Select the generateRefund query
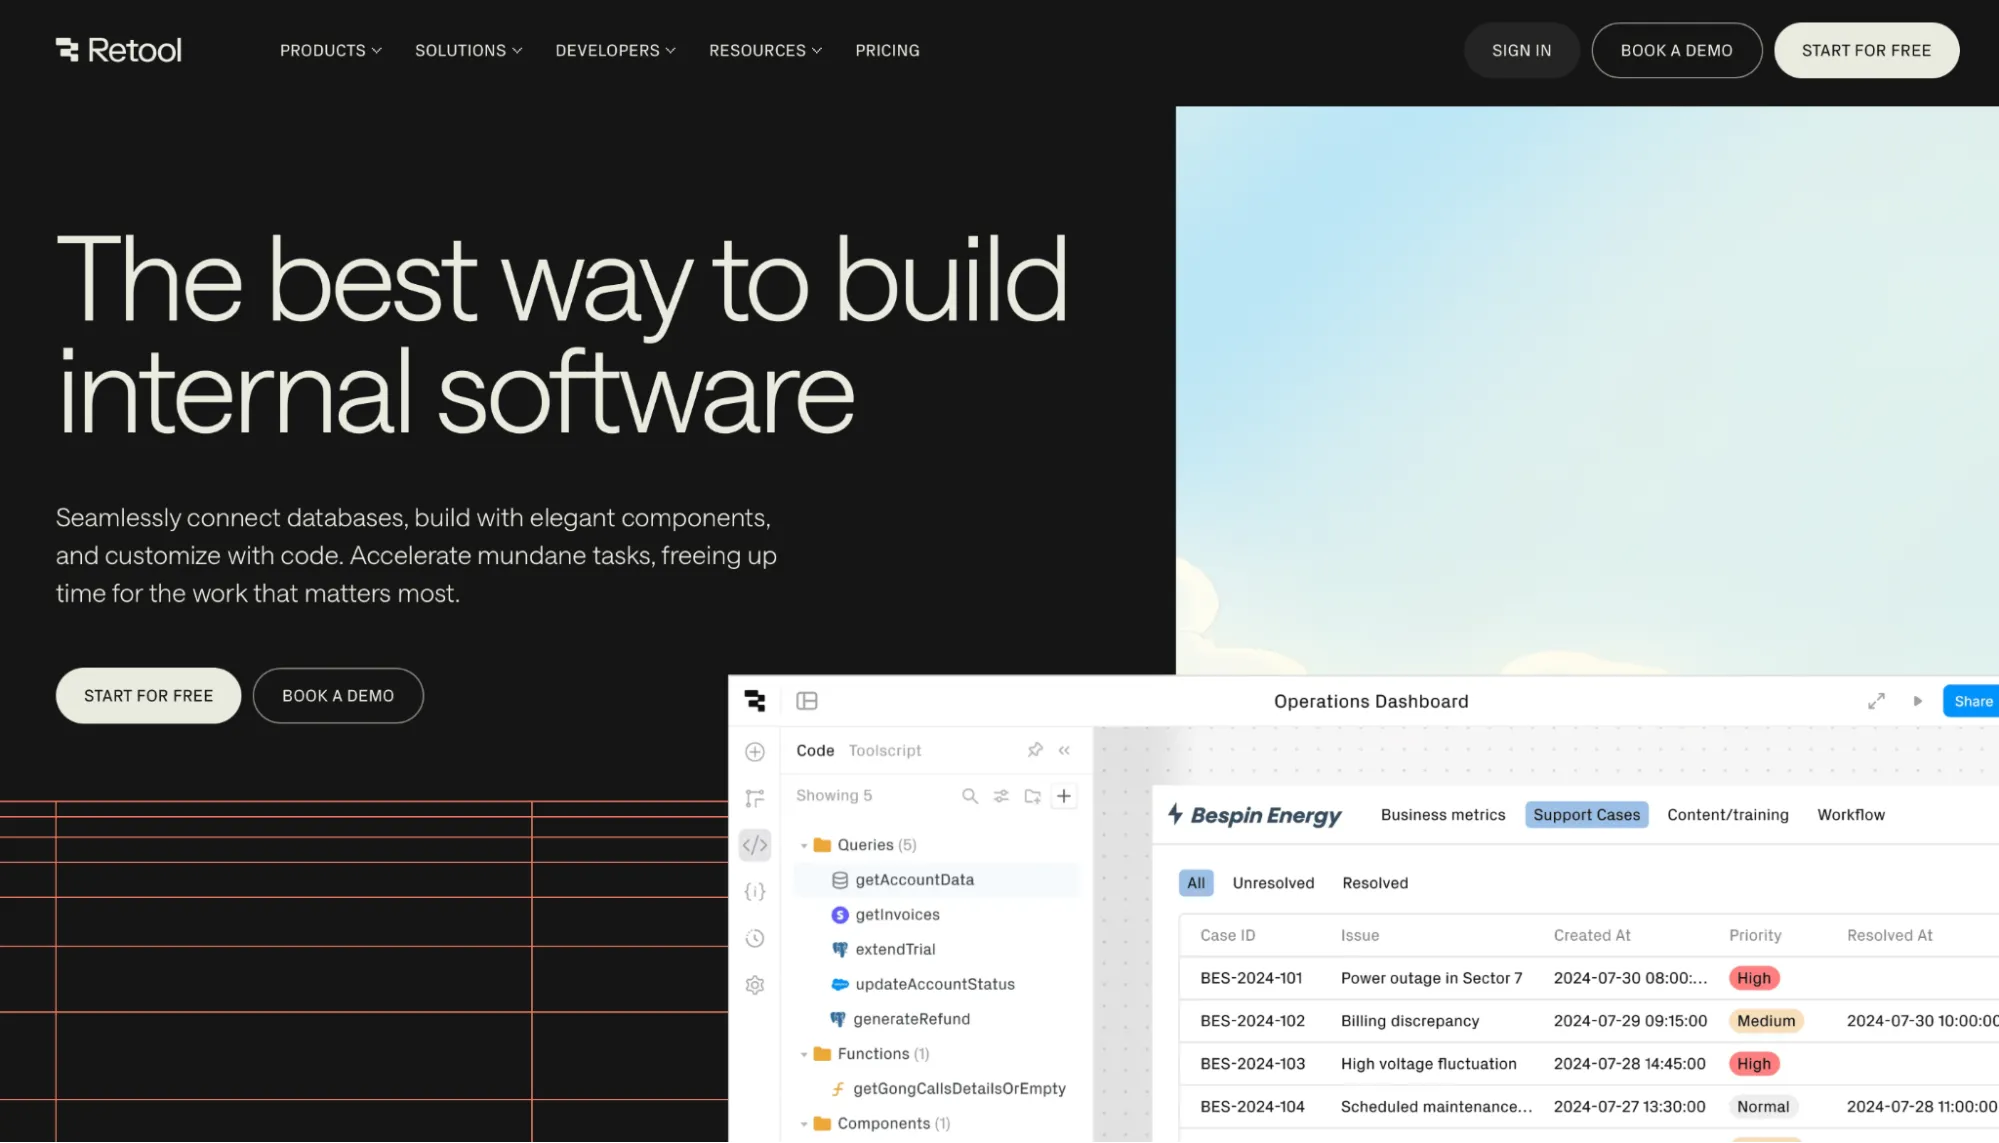This screenshot has height=1143, width=1999. [x=911, y=1019]
